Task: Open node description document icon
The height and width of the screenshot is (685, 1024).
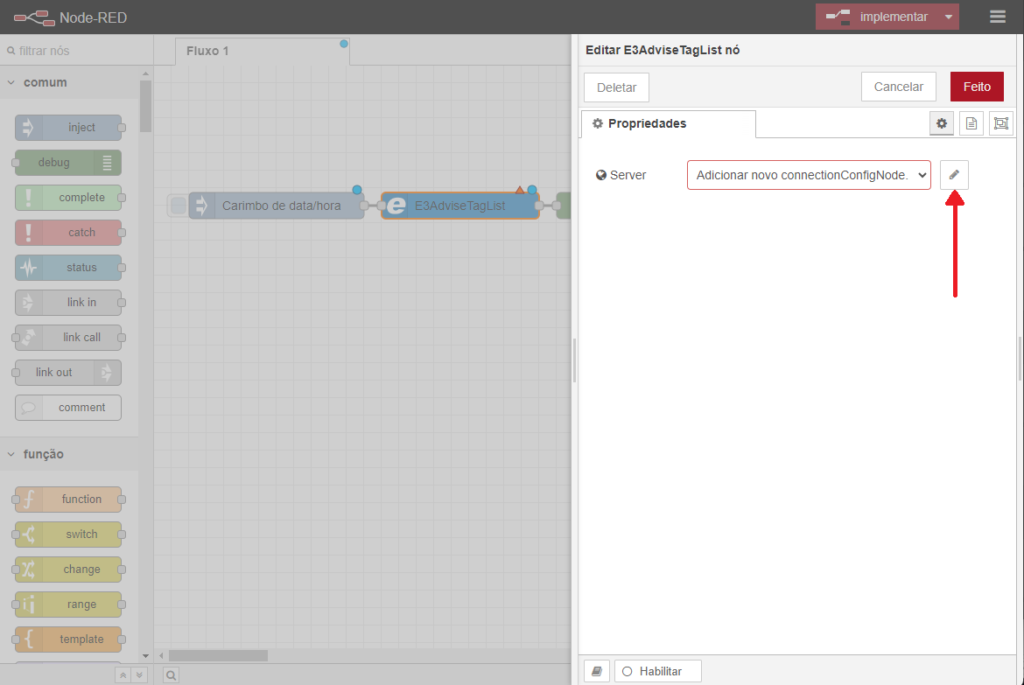Action: [970, 123]
